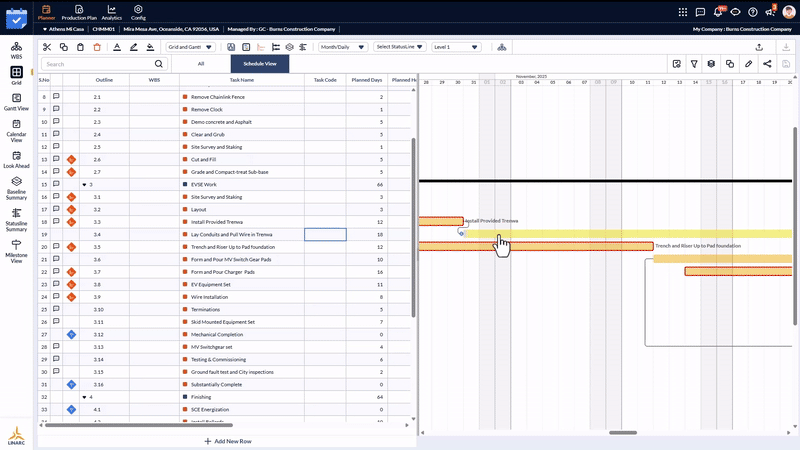Collapse the Finishing group row 4
Viewport: 800px width, 450px height.
click(85, 397)
